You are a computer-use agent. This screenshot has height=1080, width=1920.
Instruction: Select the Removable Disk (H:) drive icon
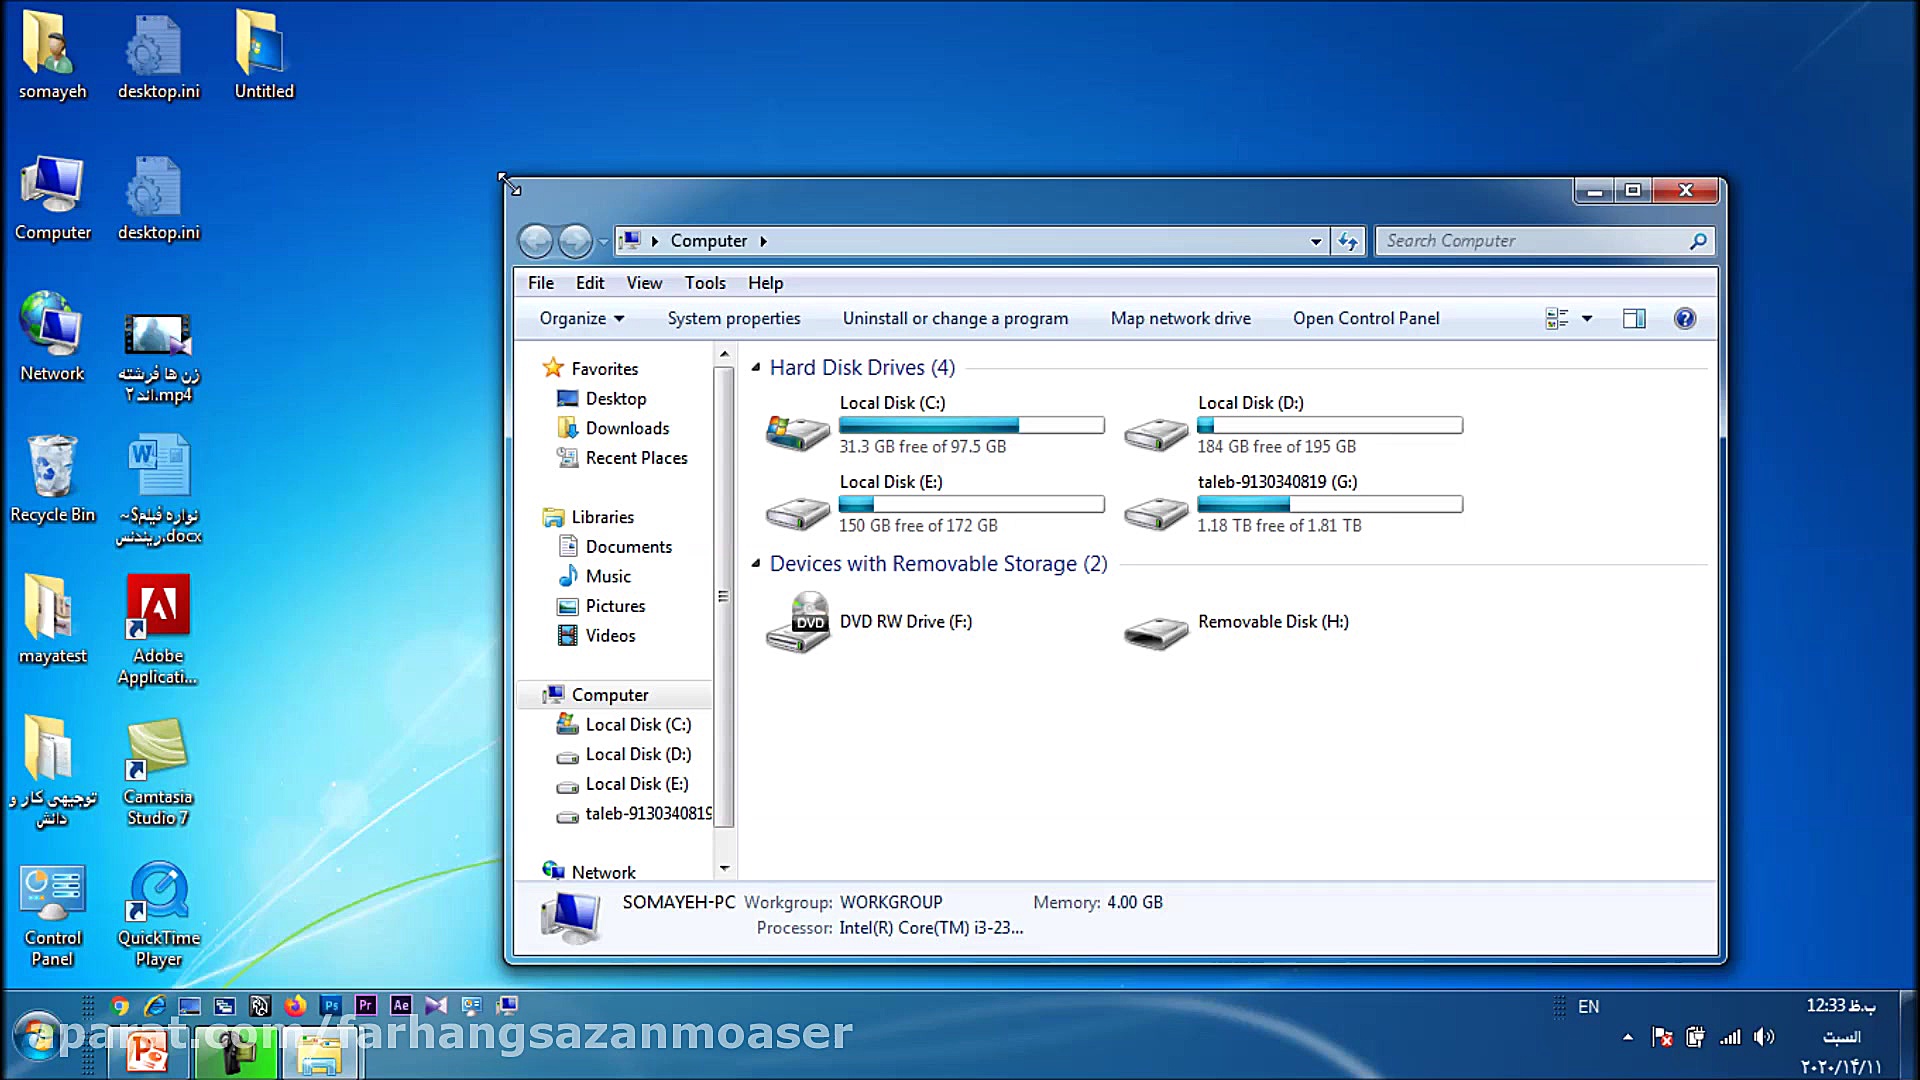click(x=1155, y=632)
